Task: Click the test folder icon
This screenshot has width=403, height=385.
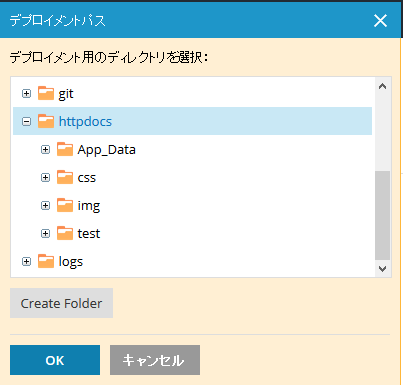Action: 65,233
